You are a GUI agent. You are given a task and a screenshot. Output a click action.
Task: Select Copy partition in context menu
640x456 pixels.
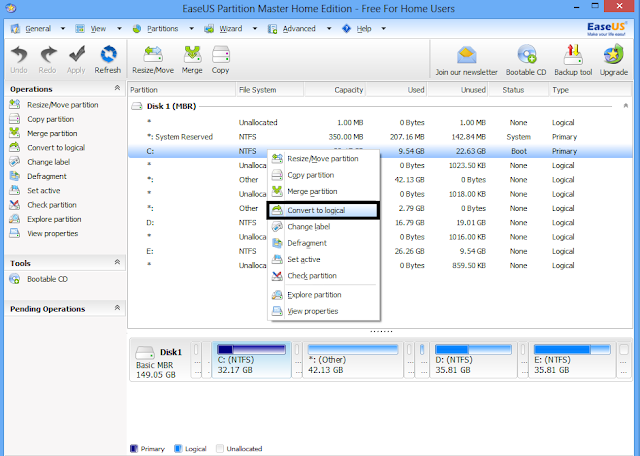pos(323,175)
